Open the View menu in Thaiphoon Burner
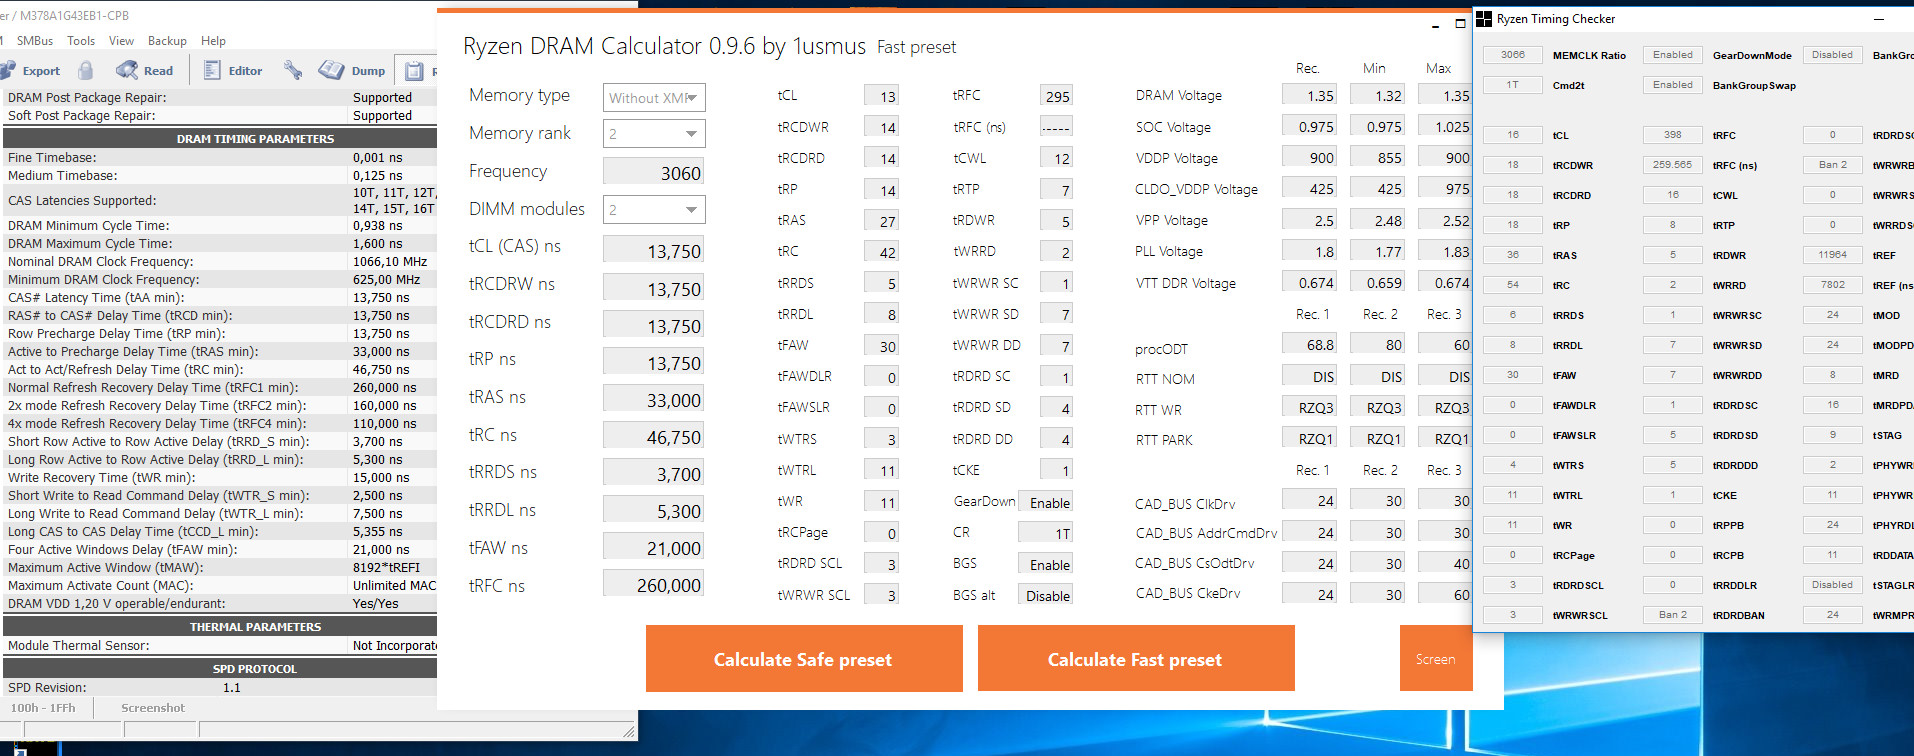 [121, 41]
